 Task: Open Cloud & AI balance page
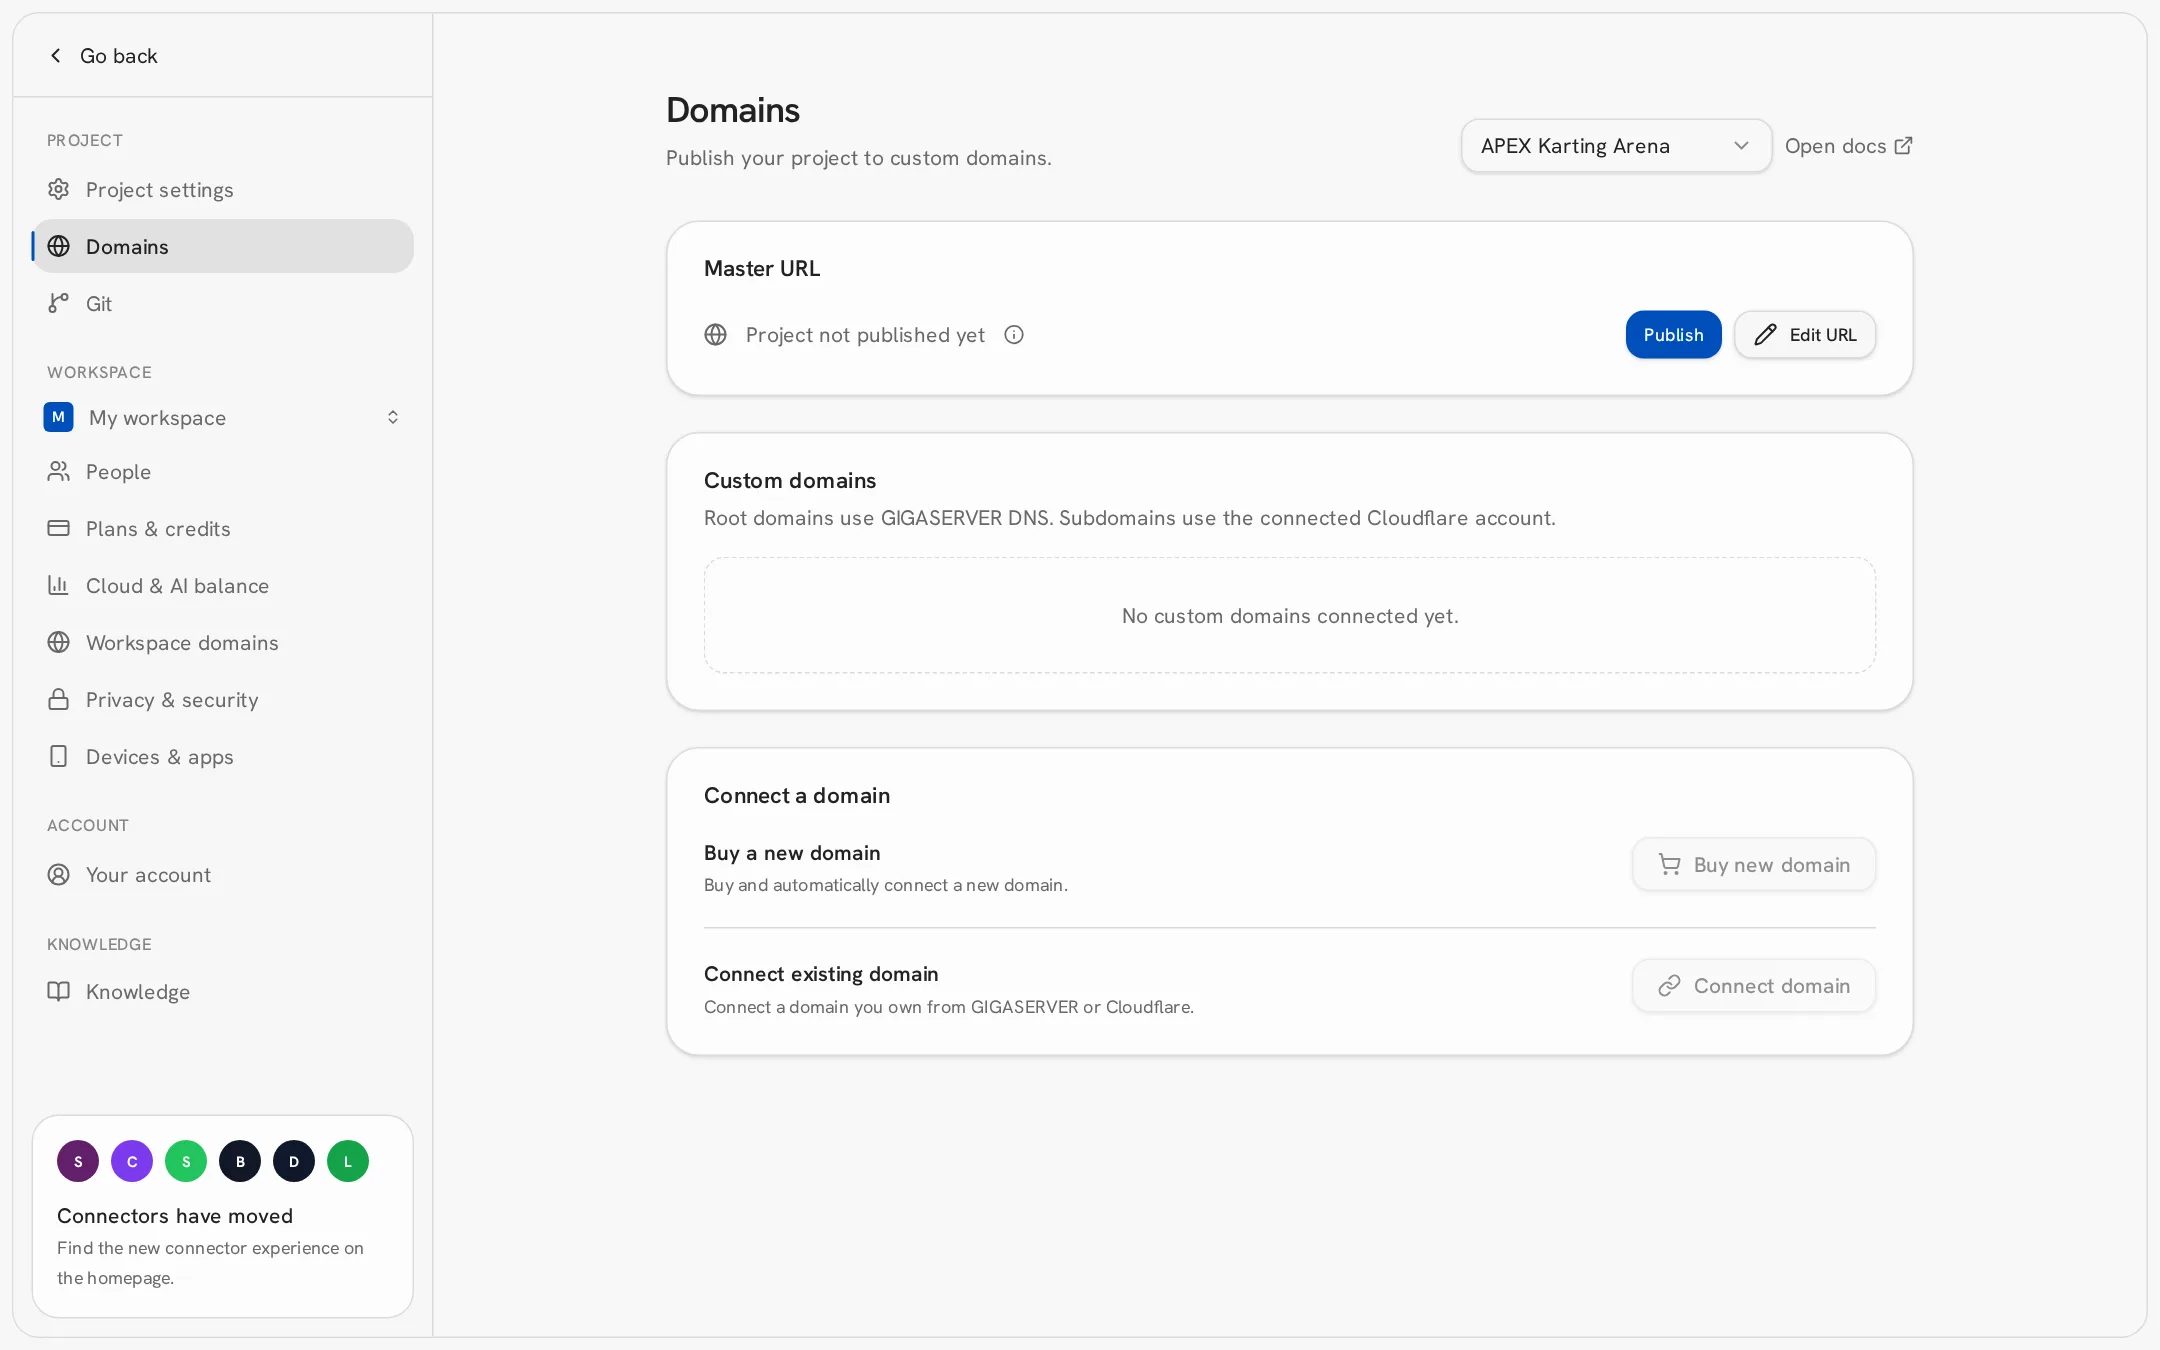(223, 585)
